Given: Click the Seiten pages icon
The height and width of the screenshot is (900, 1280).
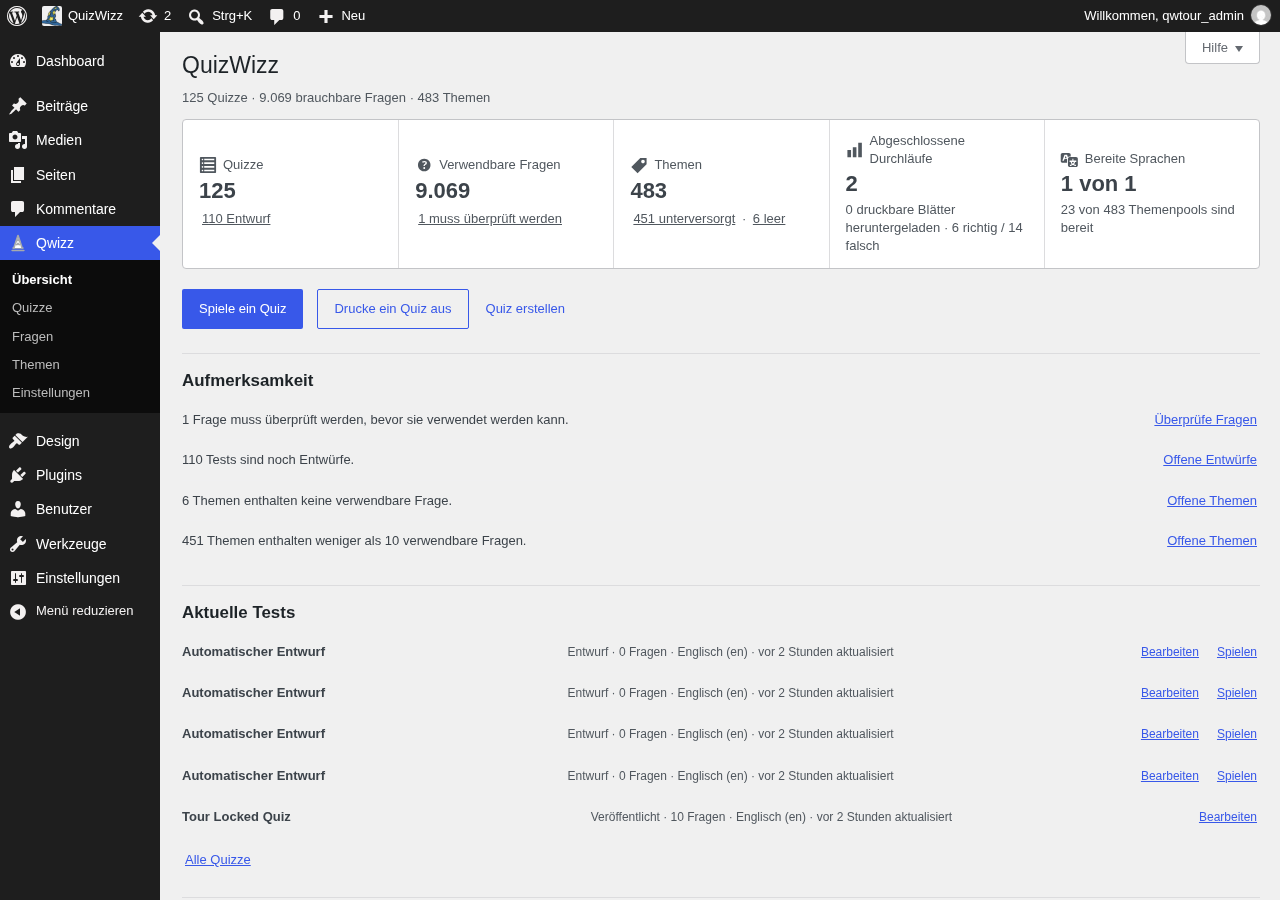Looking at the screenshot, I should click(18, 175).
